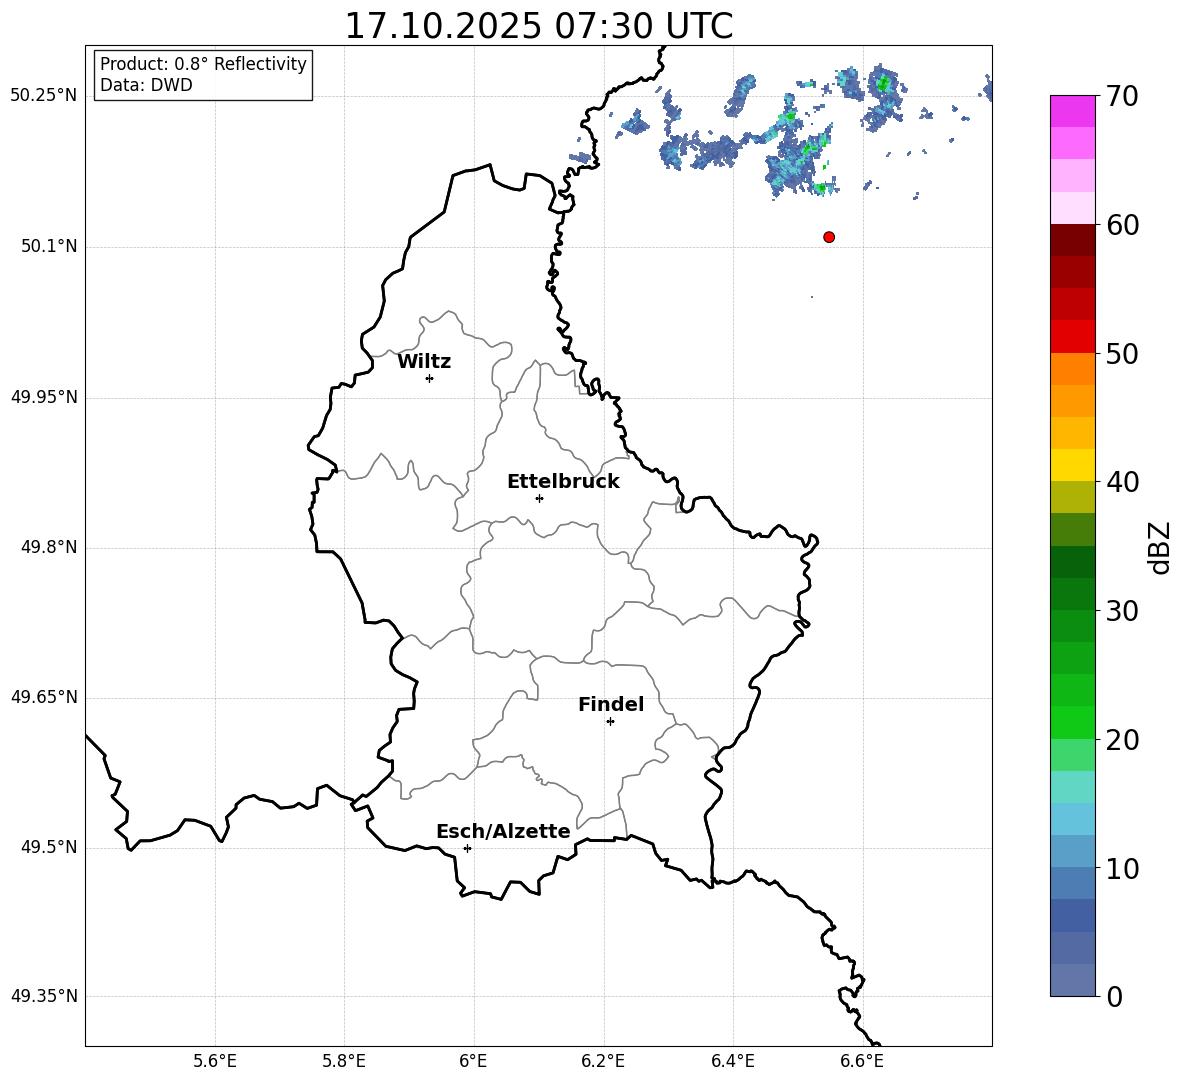Click the 5.8°E longitude label
Image resolution: width=1184 pixels, height=1081 pixels.
pyautogui.click(x=344, y=1061)
